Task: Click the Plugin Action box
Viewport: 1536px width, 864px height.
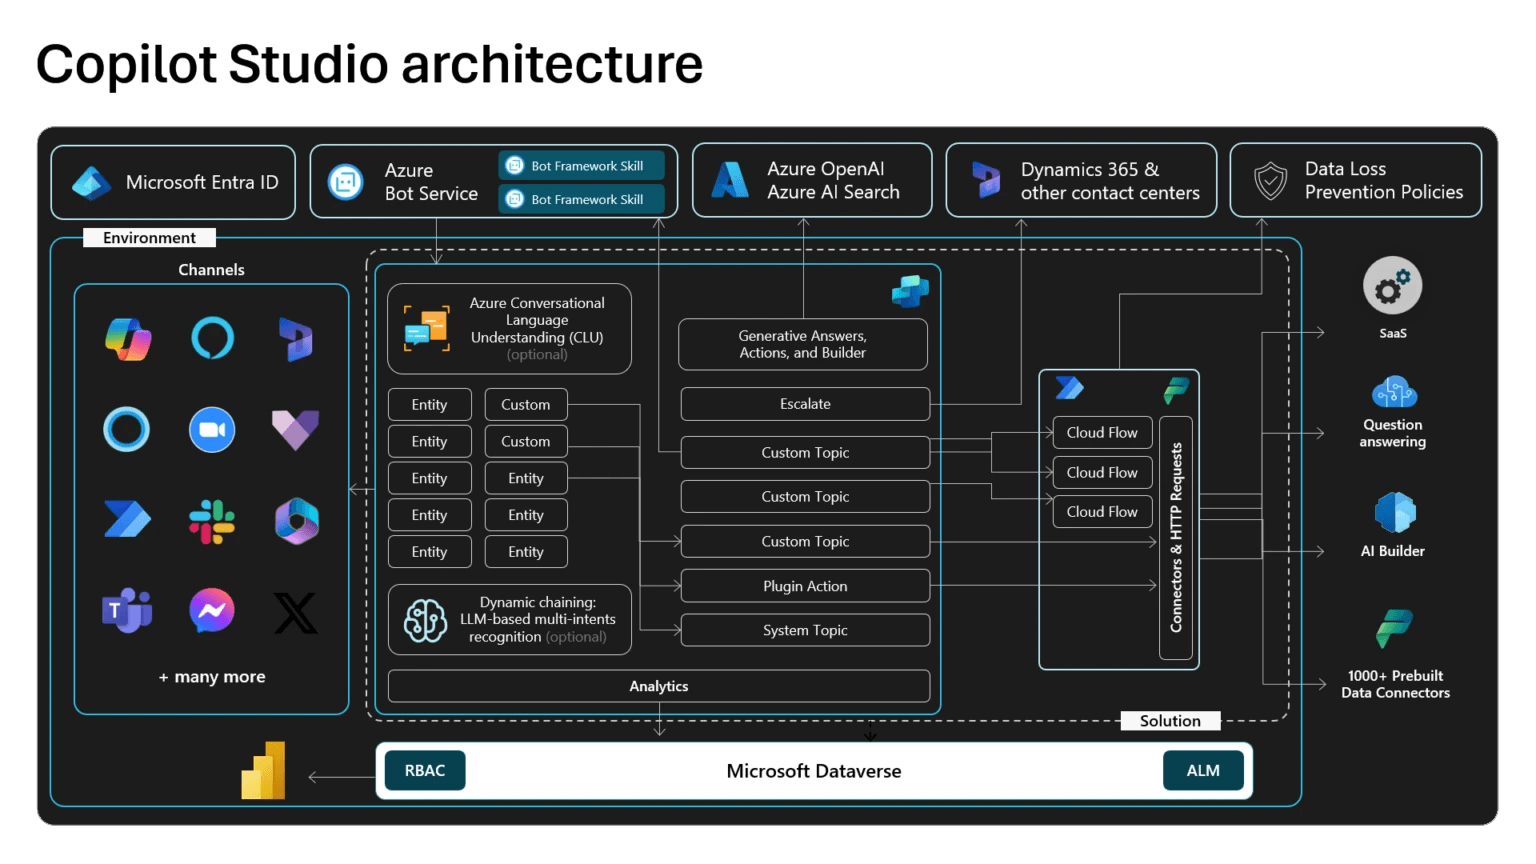Action: pyautogui.click(x=805, y=586)
